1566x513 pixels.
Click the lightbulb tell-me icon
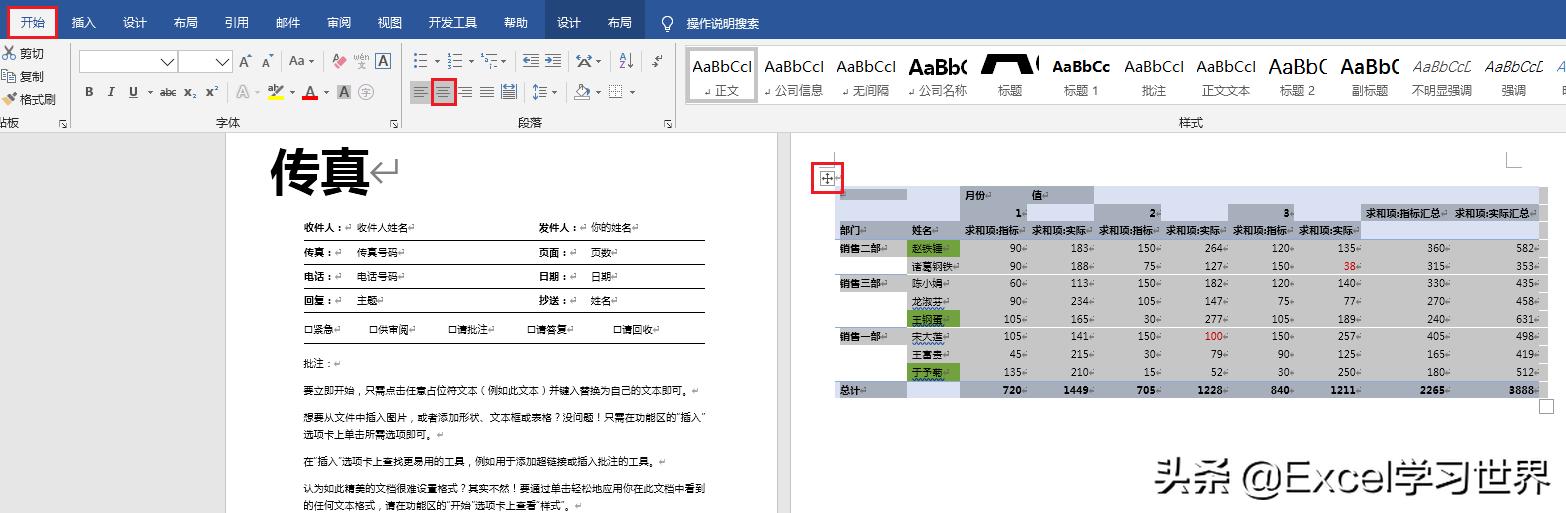[x=668, y=23]
